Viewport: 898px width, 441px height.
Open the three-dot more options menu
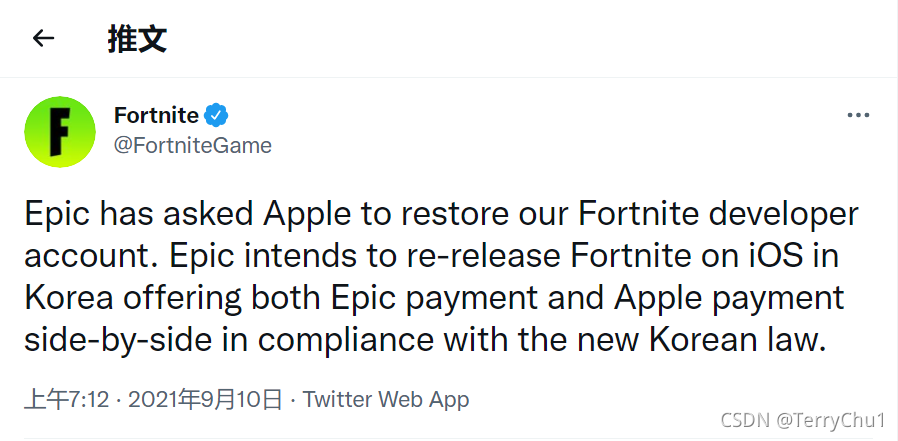pos(858,116)
